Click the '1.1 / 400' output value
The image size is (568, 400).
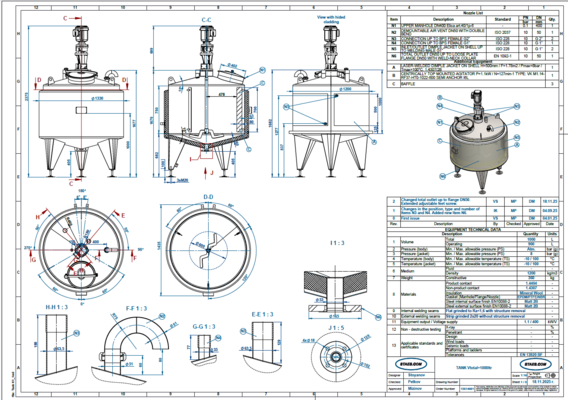click(531, 321)
